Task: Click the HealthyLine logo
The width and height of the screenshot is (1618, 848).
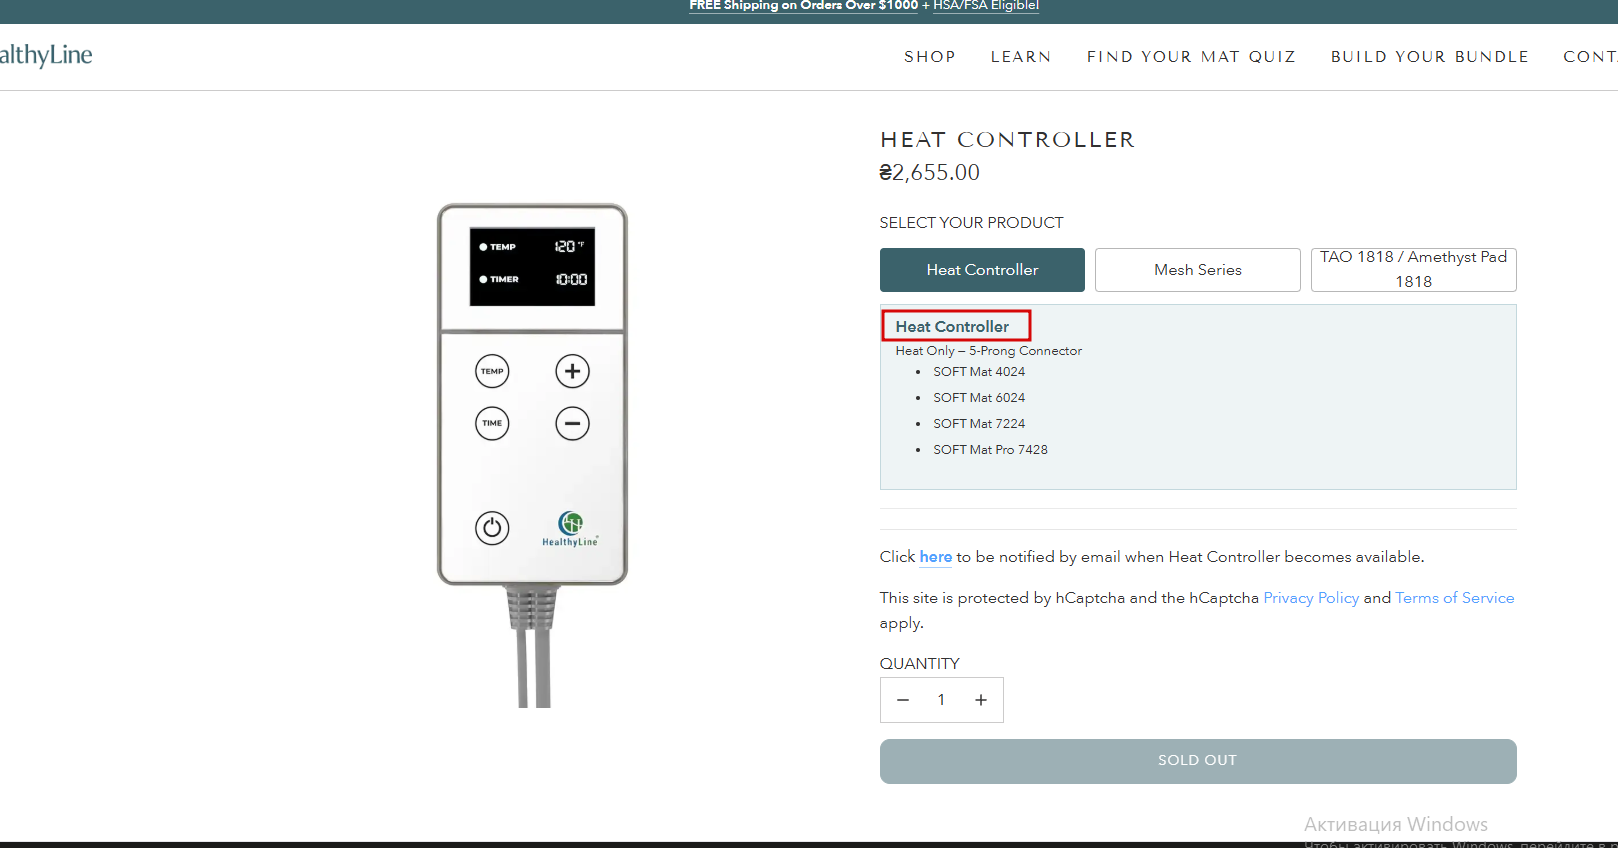Action: pyautogui.click(x=46, y=55)
